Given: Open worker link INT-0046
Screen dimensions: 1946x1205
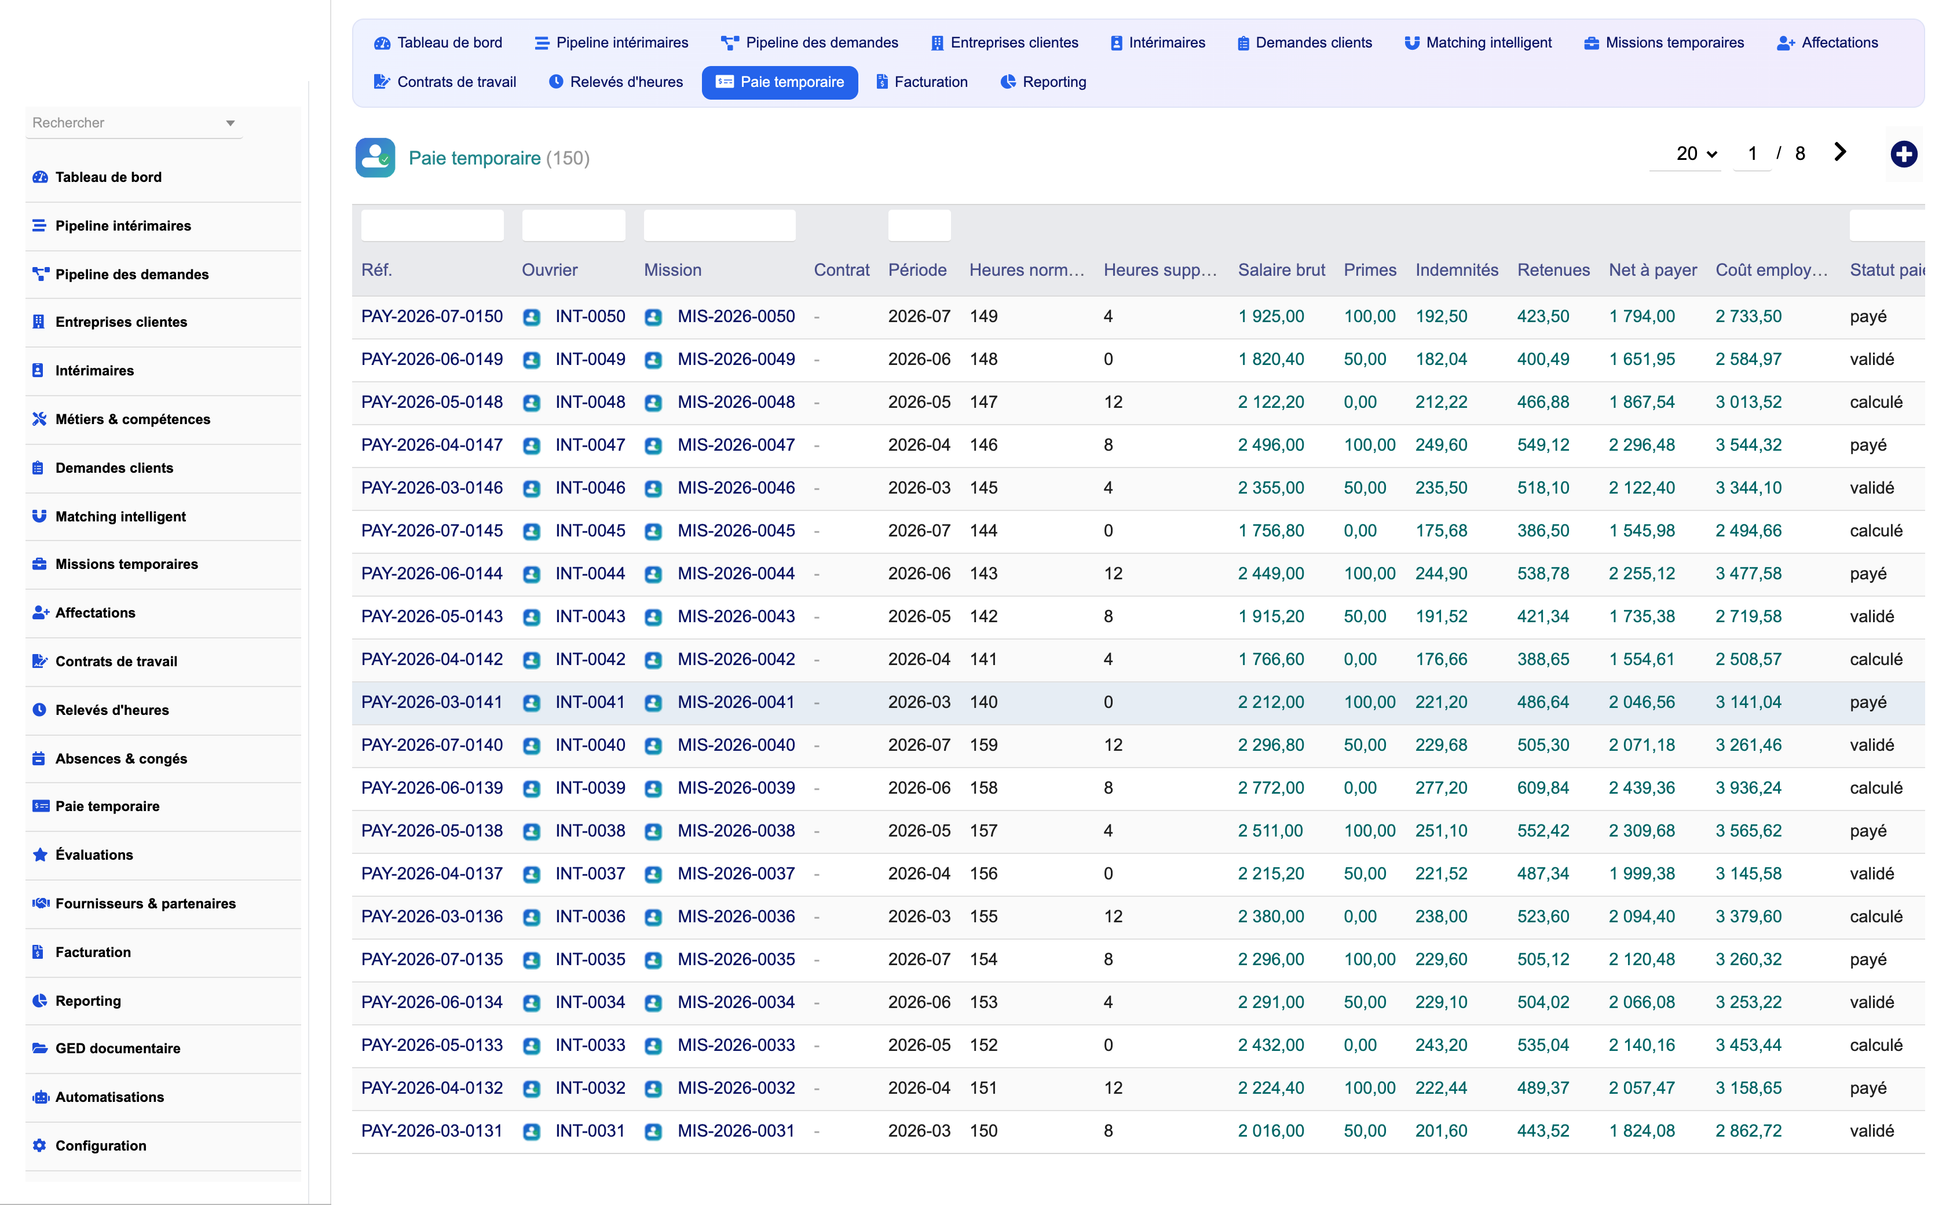Looking at the screenshot, I should tap(590, 488).
